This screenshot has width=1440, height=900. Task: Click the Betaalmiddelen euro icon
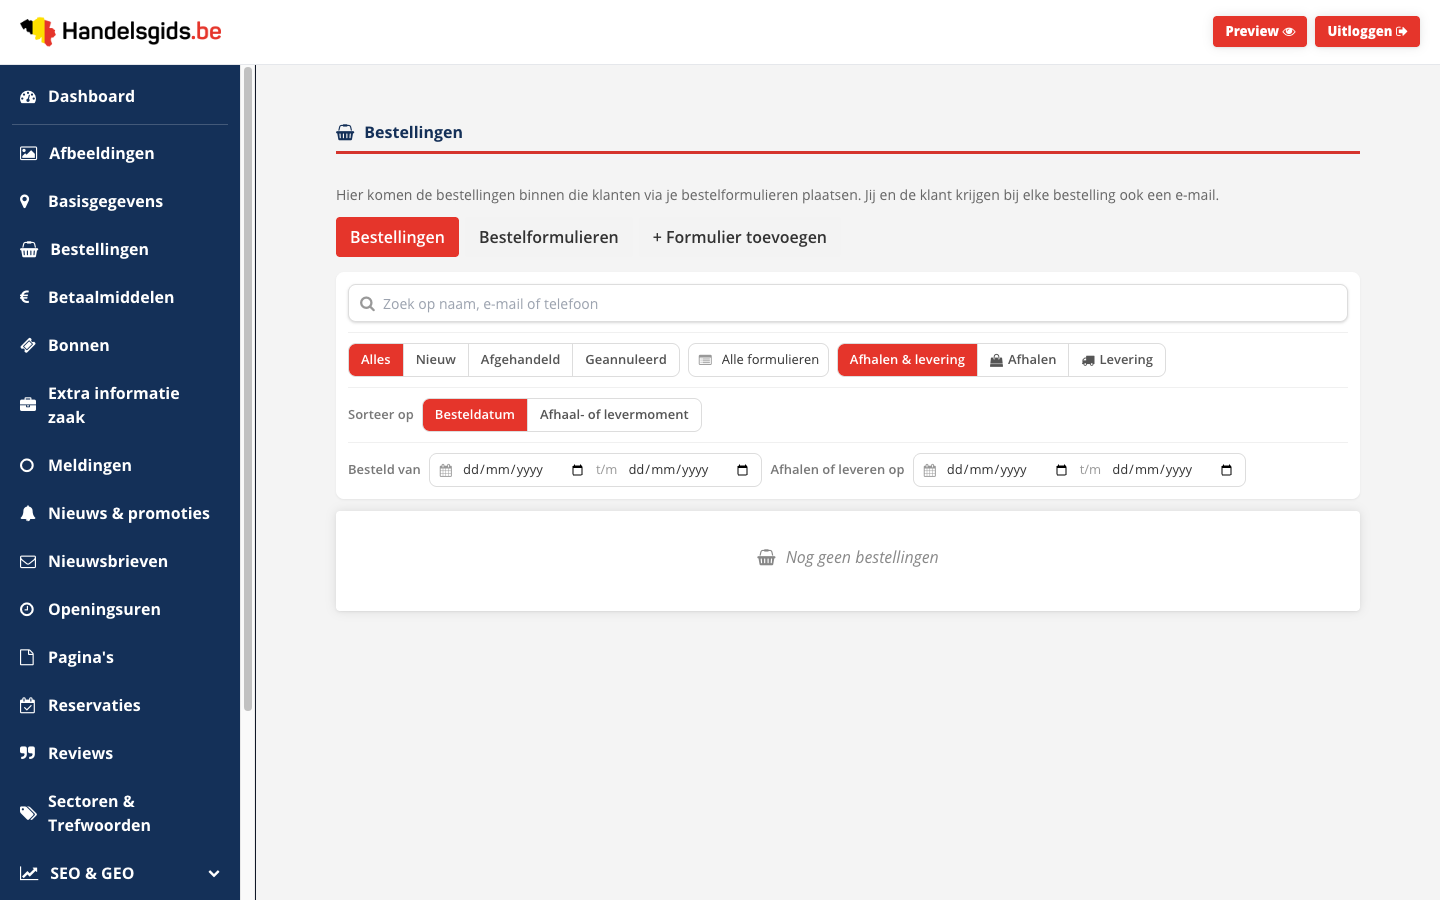tap(25, 297)
